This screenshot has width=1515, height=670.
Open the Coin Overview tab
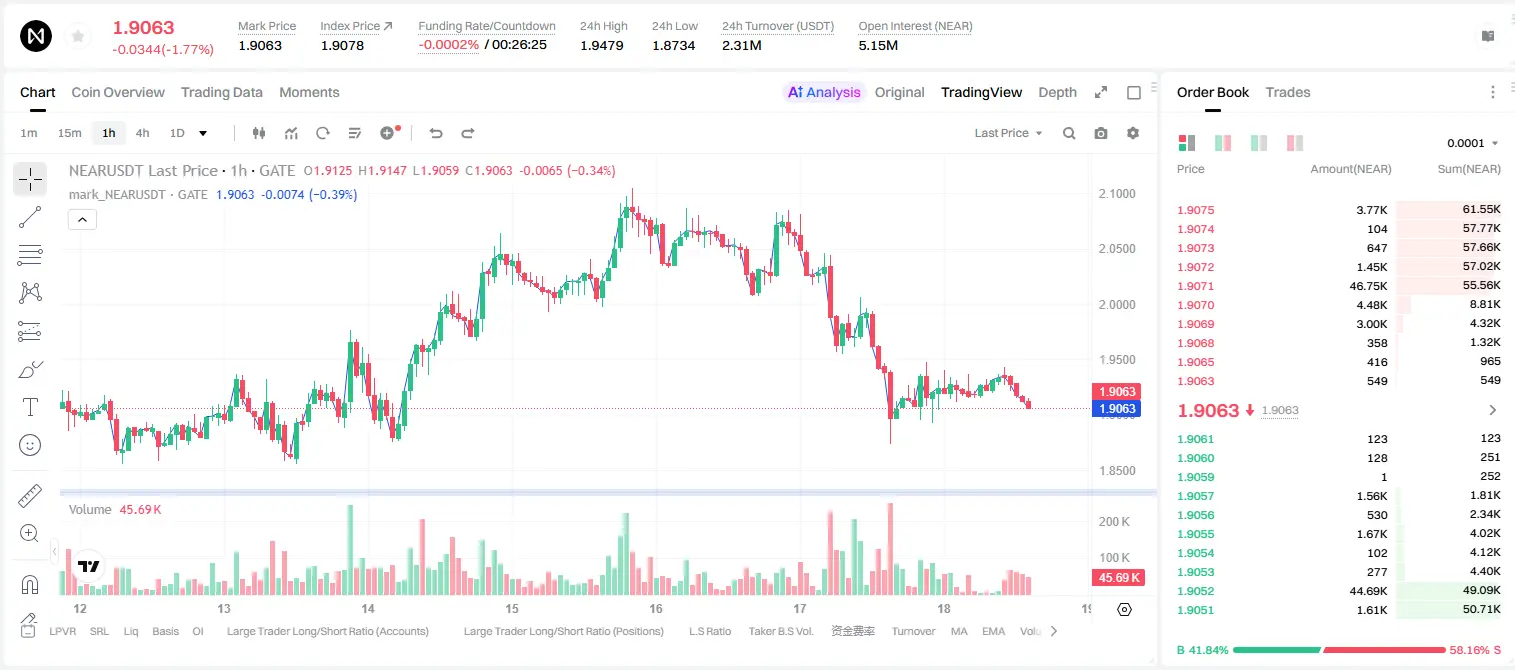pyautogui.click(x=118, y=92)
